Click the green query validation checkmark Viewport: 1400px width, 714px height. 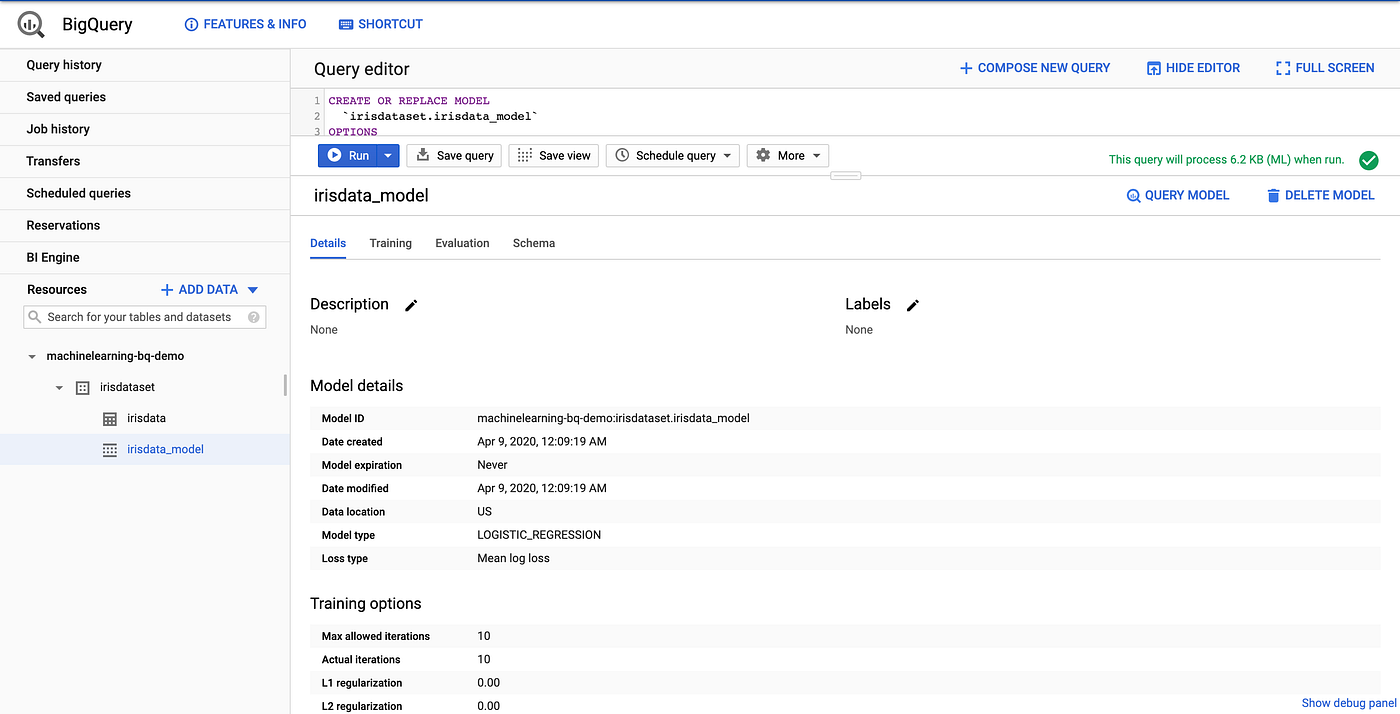[x=1368, y=160]
